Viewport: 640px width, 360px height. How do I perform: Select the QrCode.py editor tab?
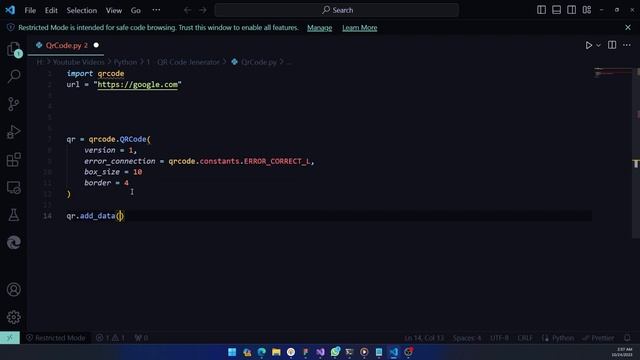[x=67, y=45]
